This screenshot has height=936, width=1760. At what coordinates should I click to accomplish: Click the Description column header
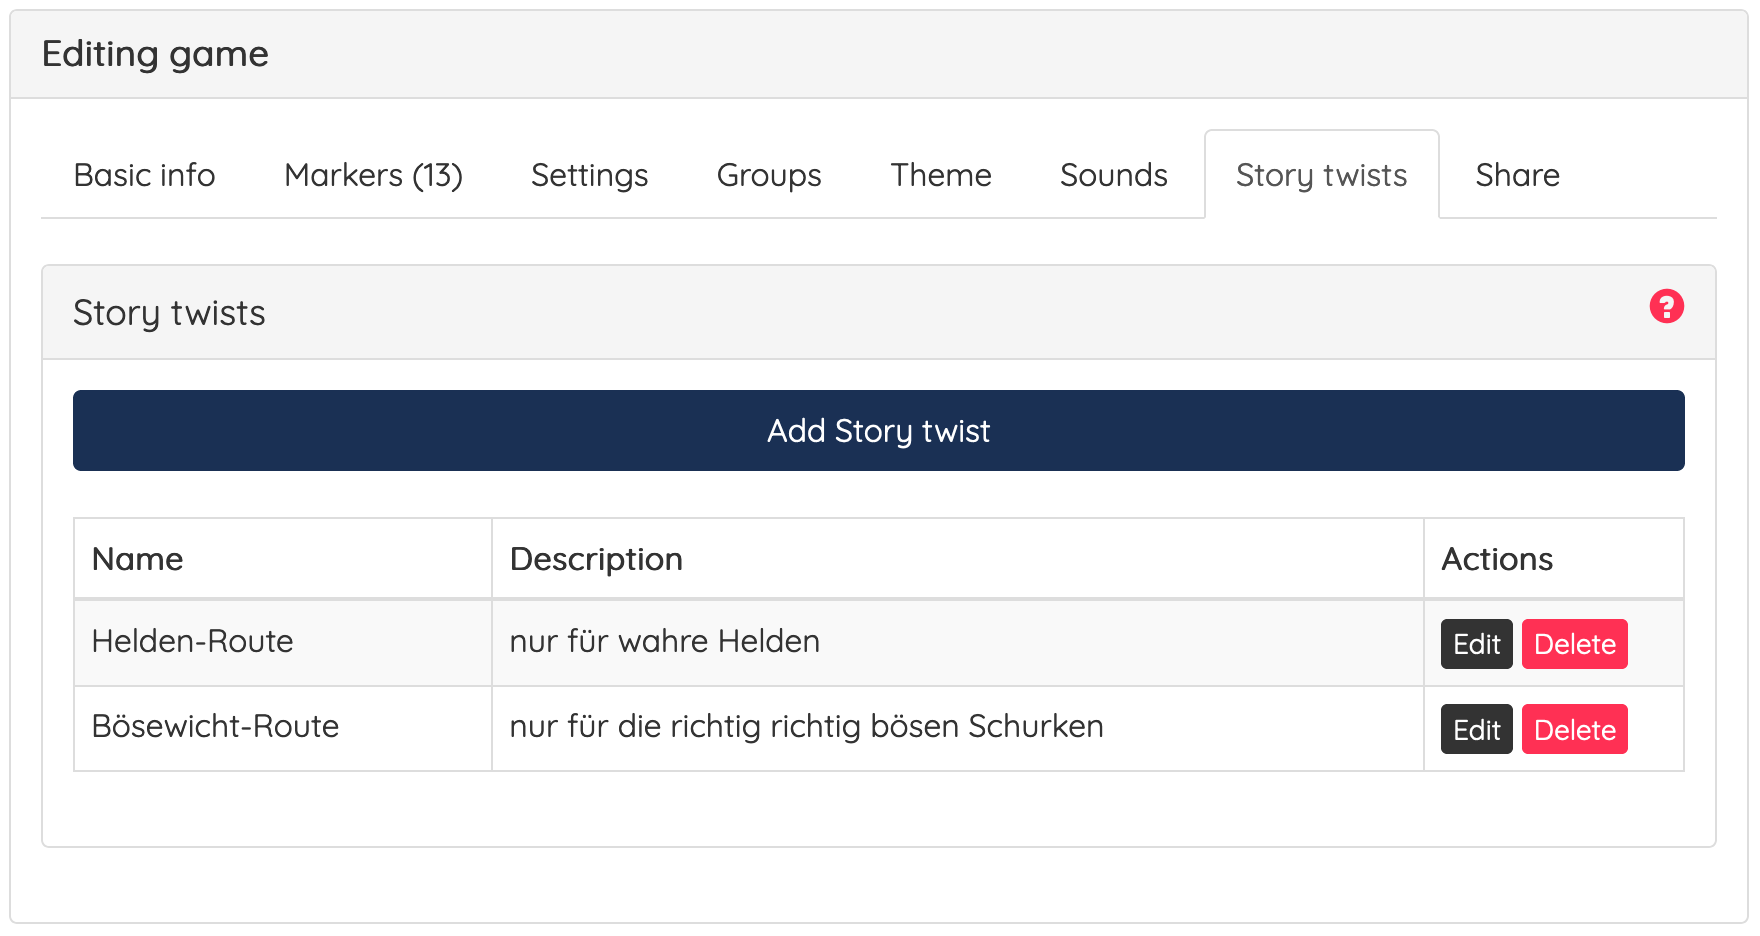coord(596,559)
